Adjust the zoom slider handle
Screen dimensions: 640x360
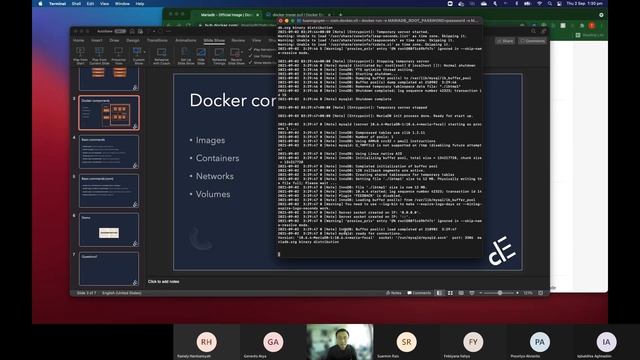[x=500, y=293]
